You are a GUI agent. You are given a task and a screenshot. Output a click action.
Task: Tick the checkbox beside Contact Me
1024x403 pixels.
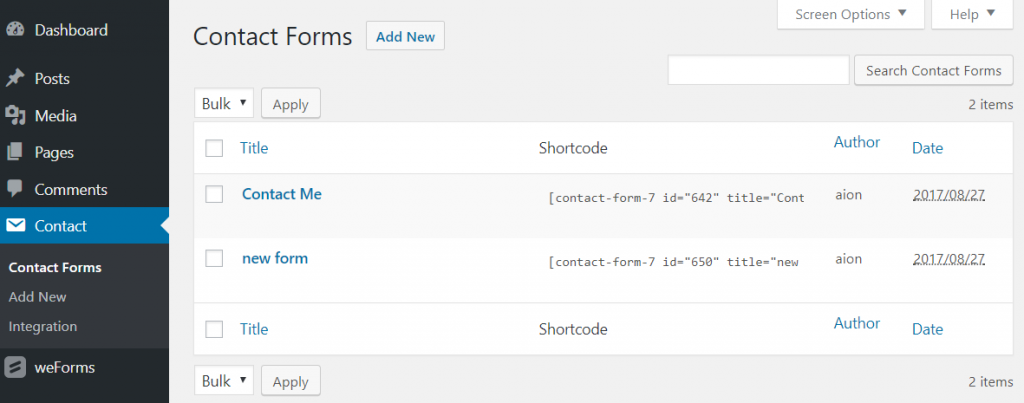coord(214,194)
